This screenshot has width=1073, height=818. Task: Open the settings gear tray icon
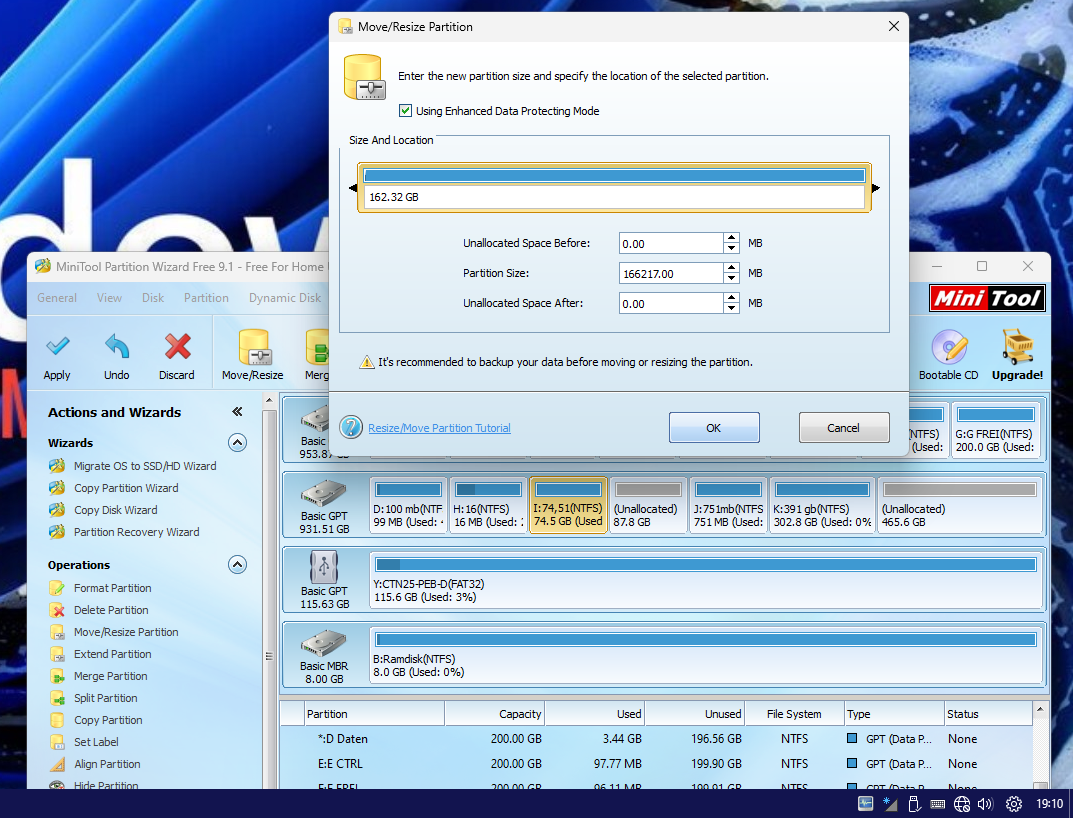(x=1014, y=804)
